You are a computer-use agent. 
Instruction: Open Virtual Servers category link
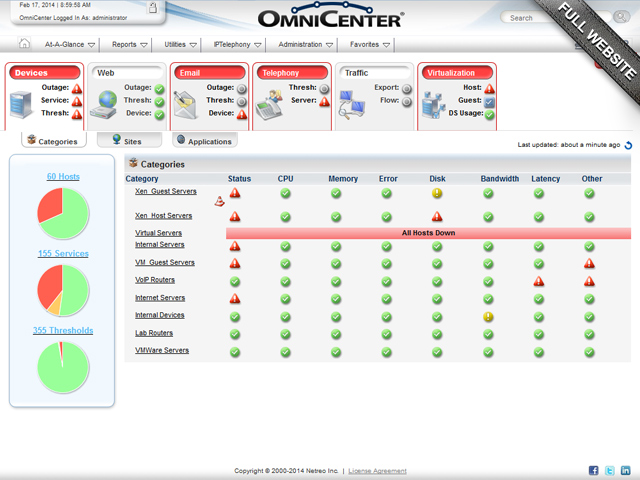tap(158, 233)
